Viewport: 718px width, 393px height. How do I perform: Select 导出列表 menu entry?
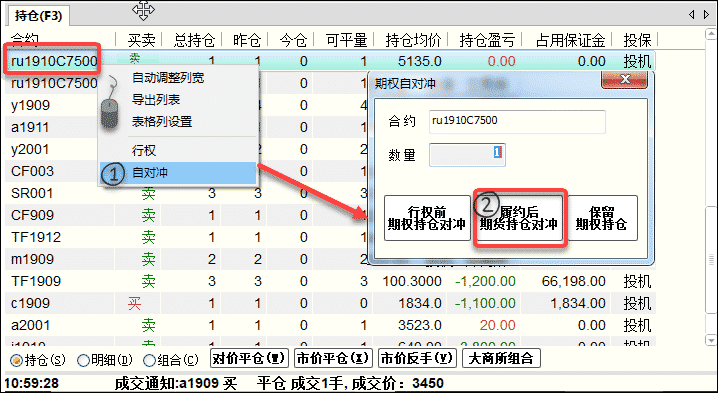point(156,99)
